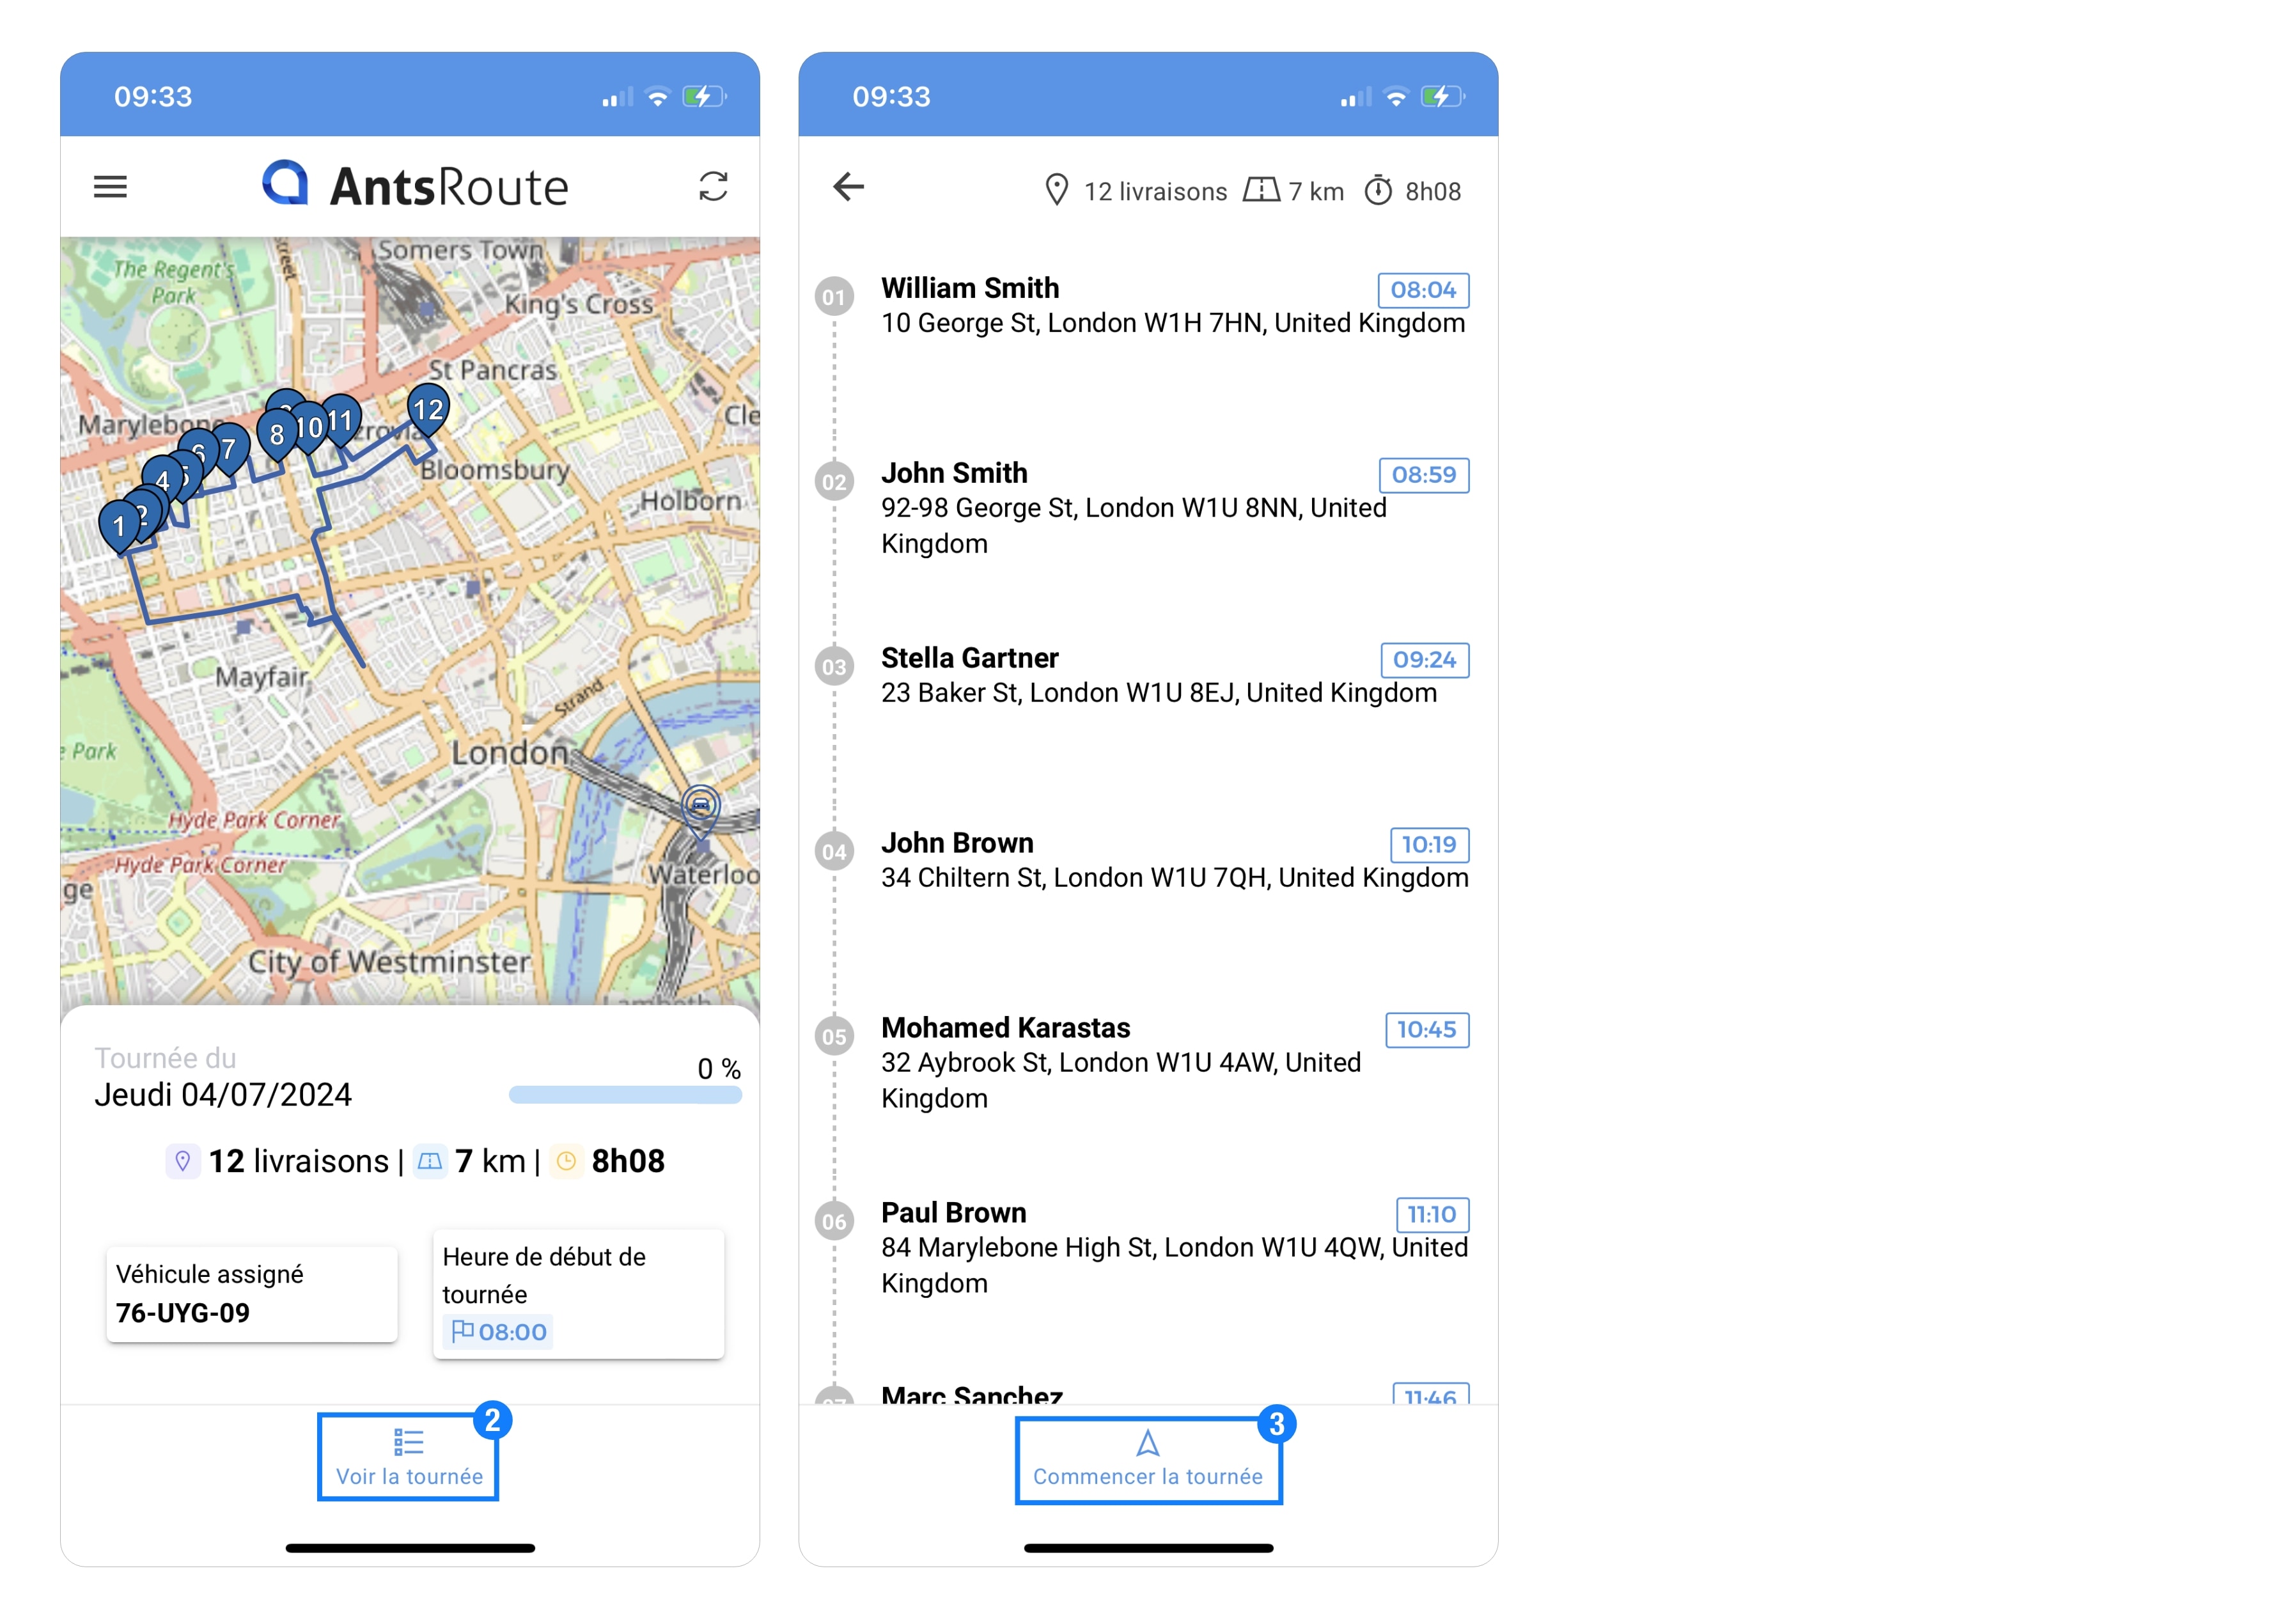Viewport: 2296px width, 1619px height.
Task: Tap the 08:59 time badge
Action: (x=1424, y=475)
